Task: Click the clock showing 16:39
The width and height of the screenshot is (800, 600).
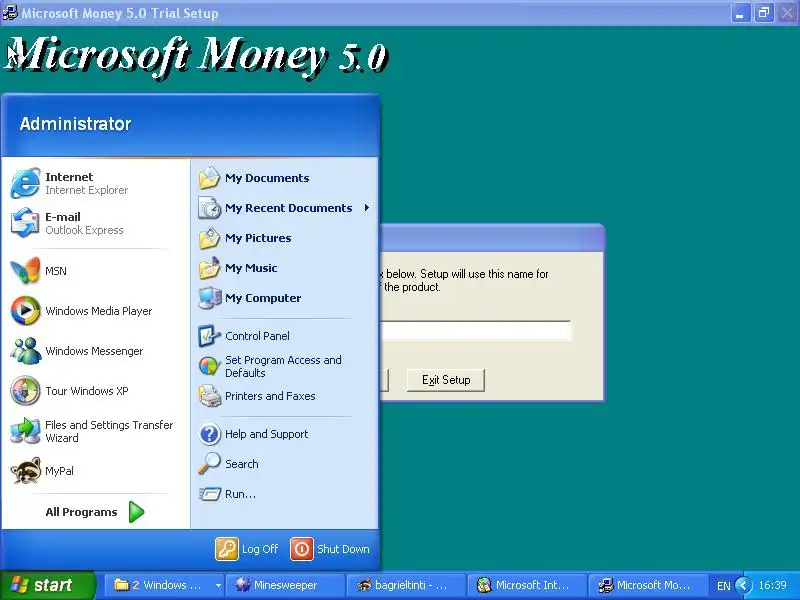Action: pyautogui.click(x=772, y=585)
